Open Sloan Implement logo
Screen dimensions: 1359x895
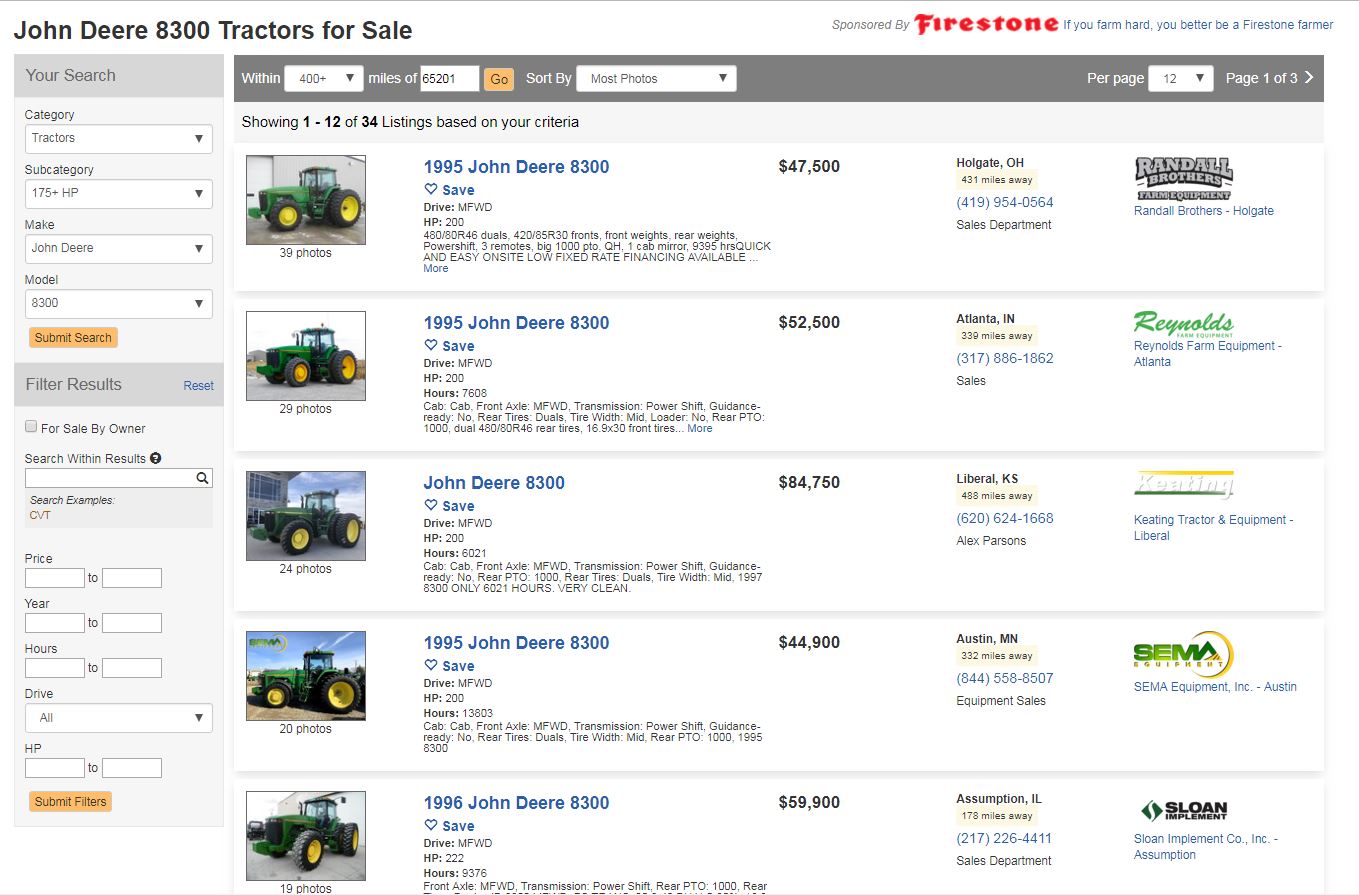1184,810
